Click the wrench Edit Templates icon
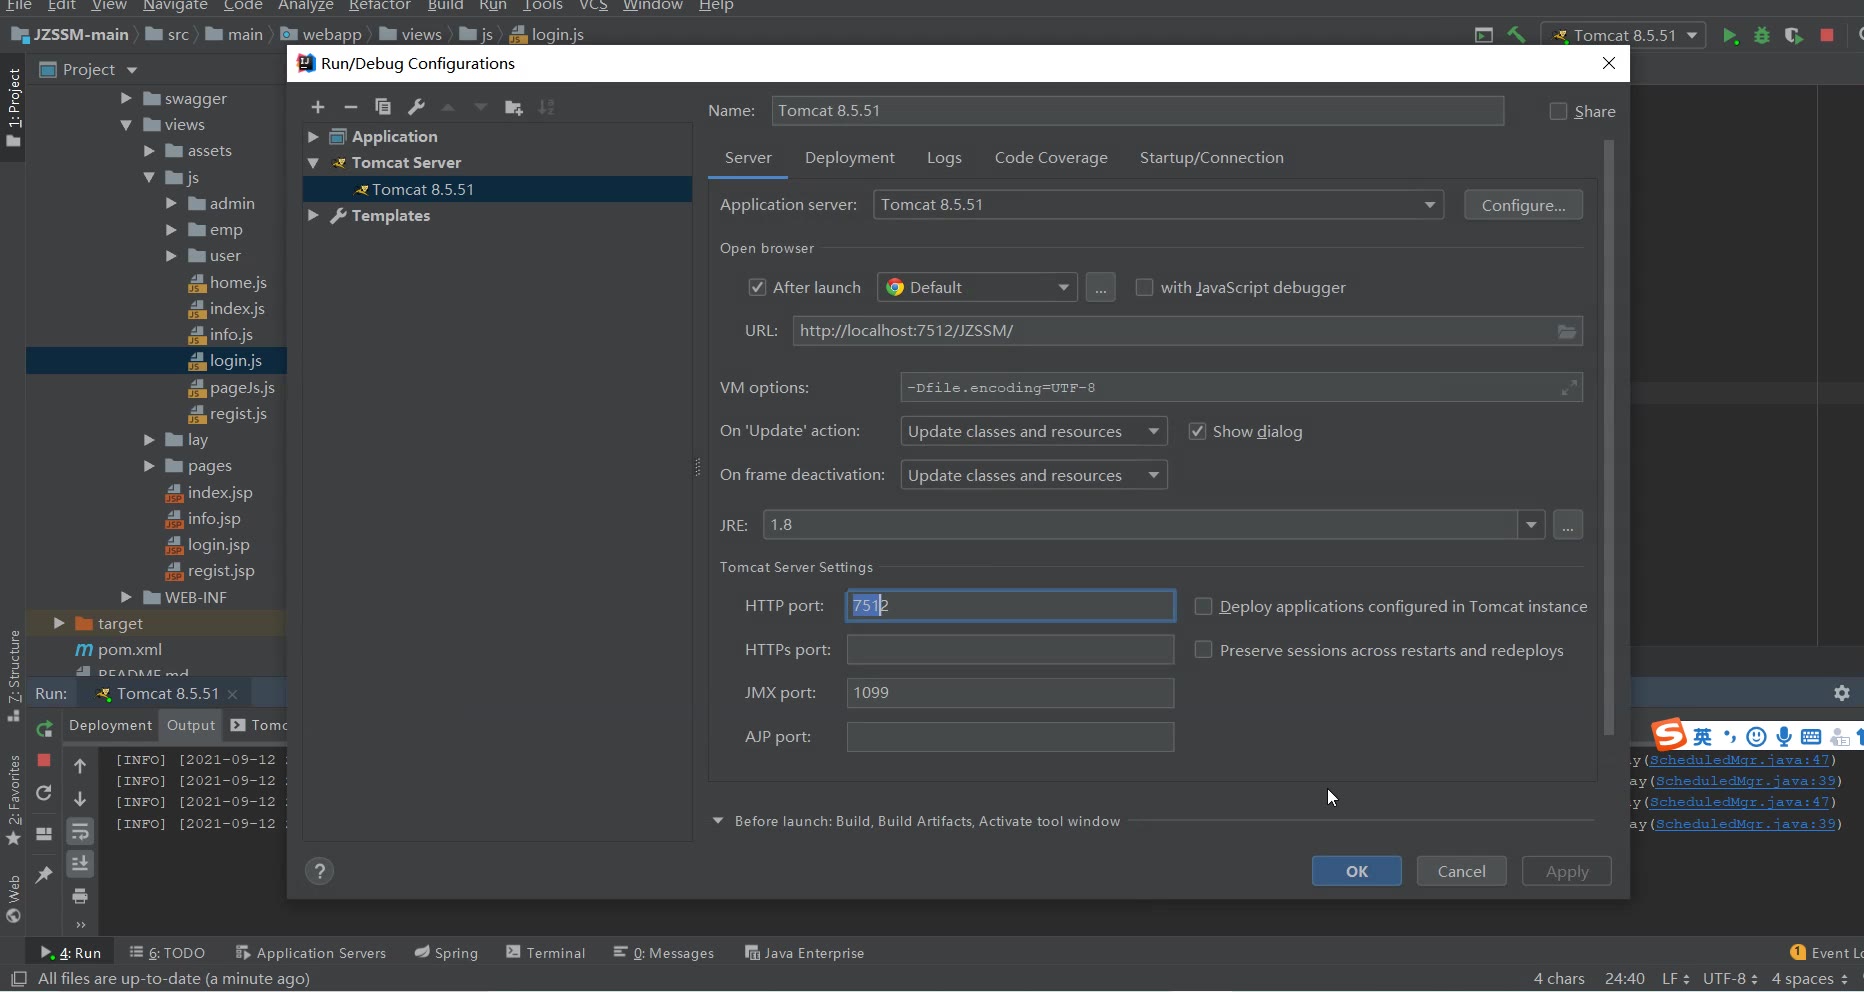The height and width of the screenshot is (992, 1864). [416, 107]
